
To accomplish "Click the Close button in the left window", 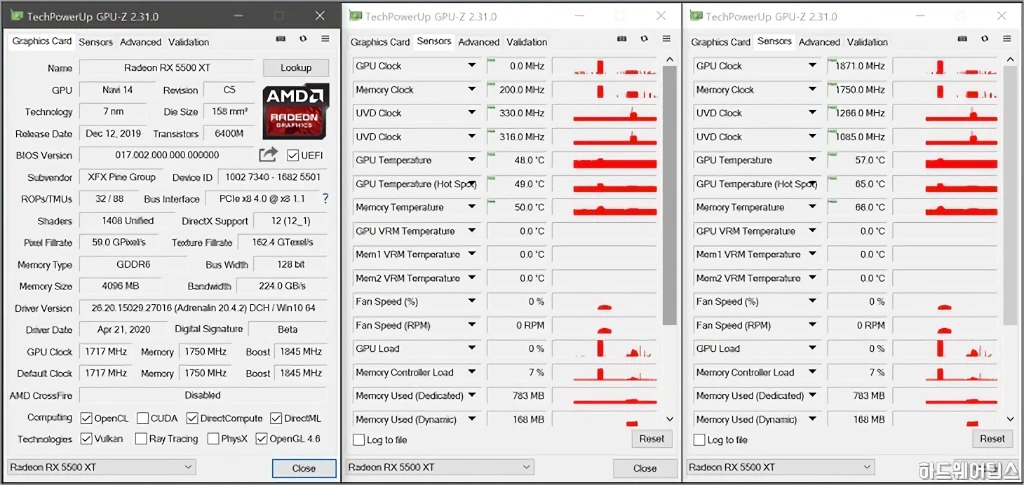I will pyautogui.click(x=304, y=468).
